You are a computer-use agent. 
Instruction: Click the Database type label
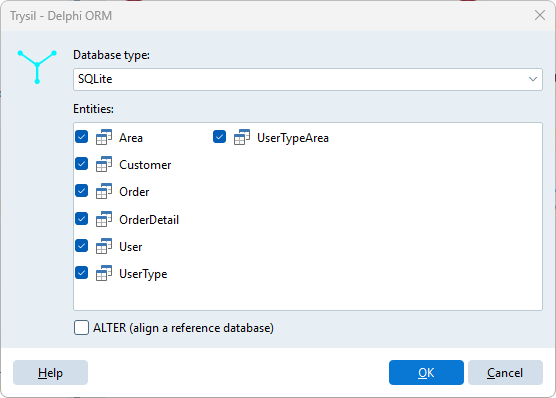(x=111, y=55)
